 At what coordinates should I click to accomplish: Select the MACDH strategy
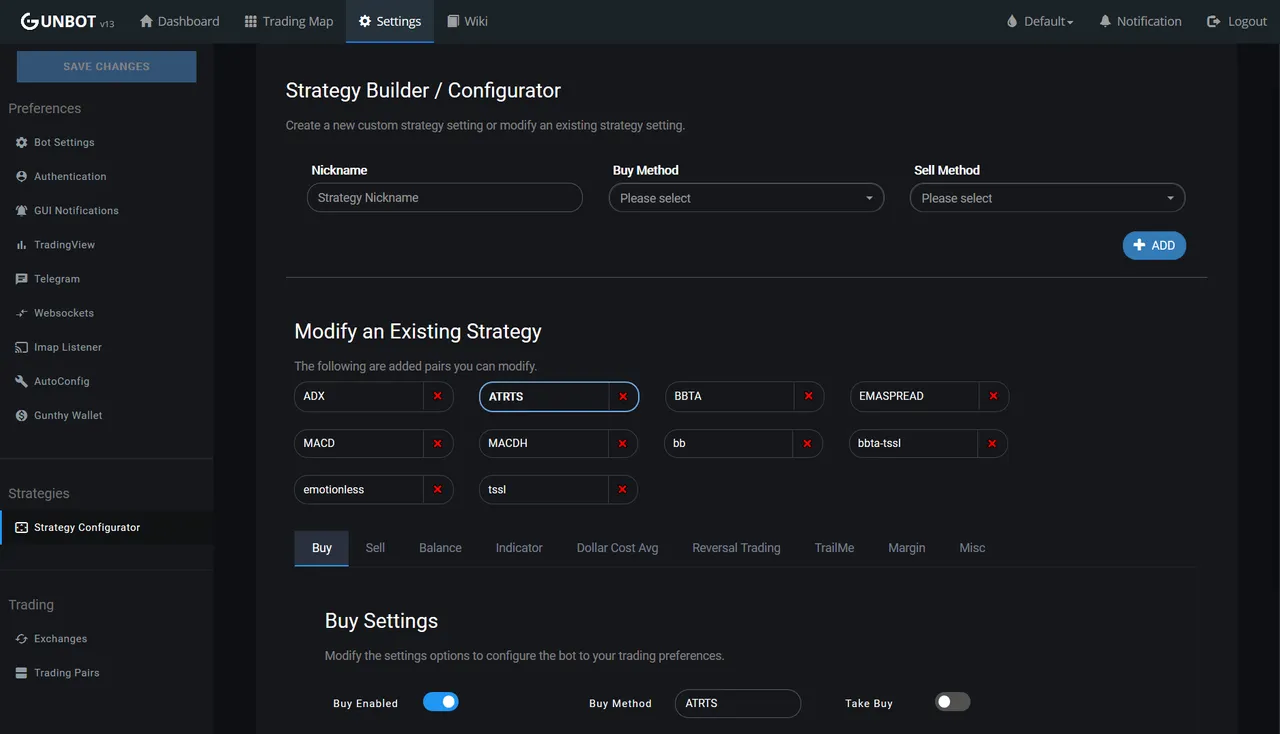[544, 443]
